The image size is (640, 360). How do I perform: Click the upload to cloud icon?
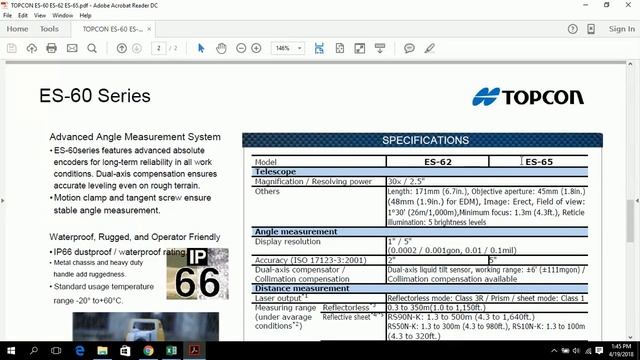(x=31, y=48)
